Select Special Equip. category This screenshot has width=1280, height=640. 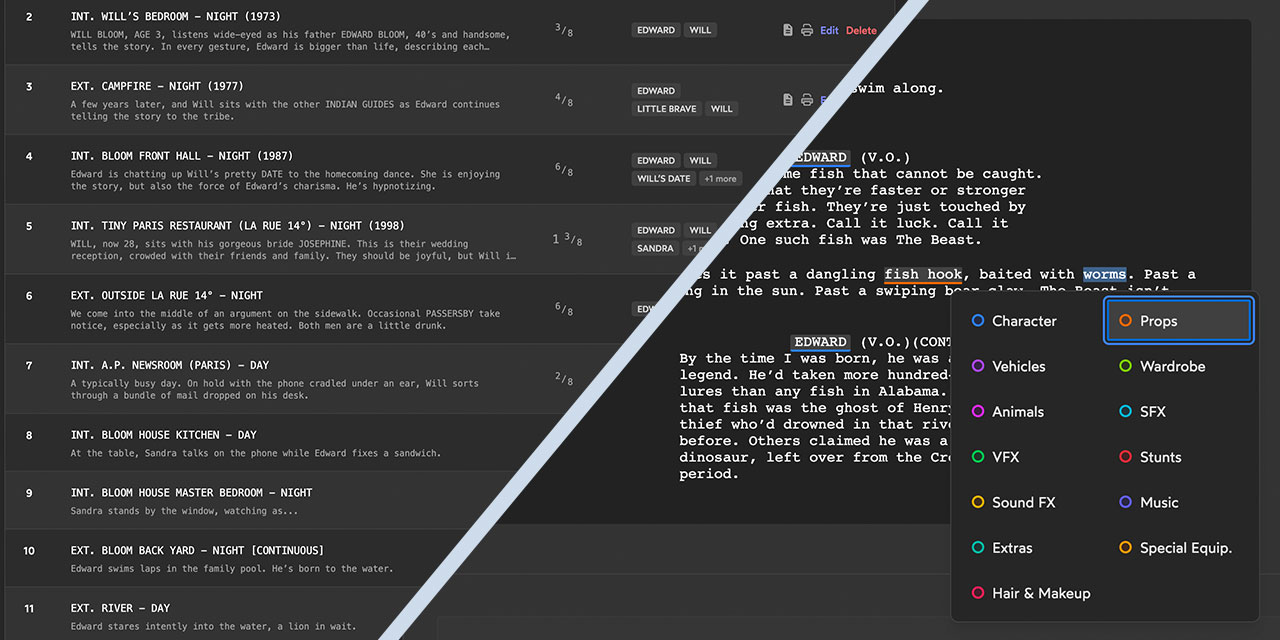(1185, 548)
